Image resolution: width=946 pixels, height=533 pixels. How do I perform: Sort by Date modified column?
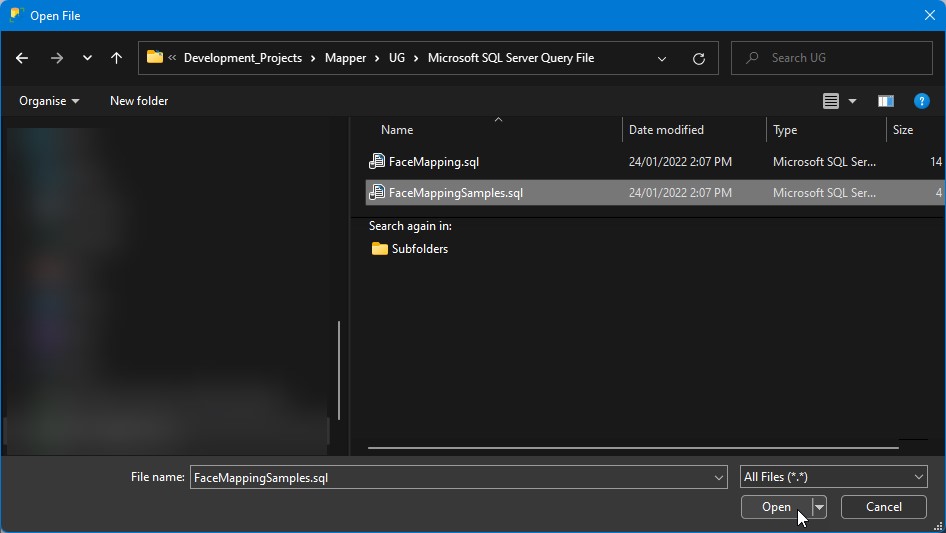[x=666, y=130]
